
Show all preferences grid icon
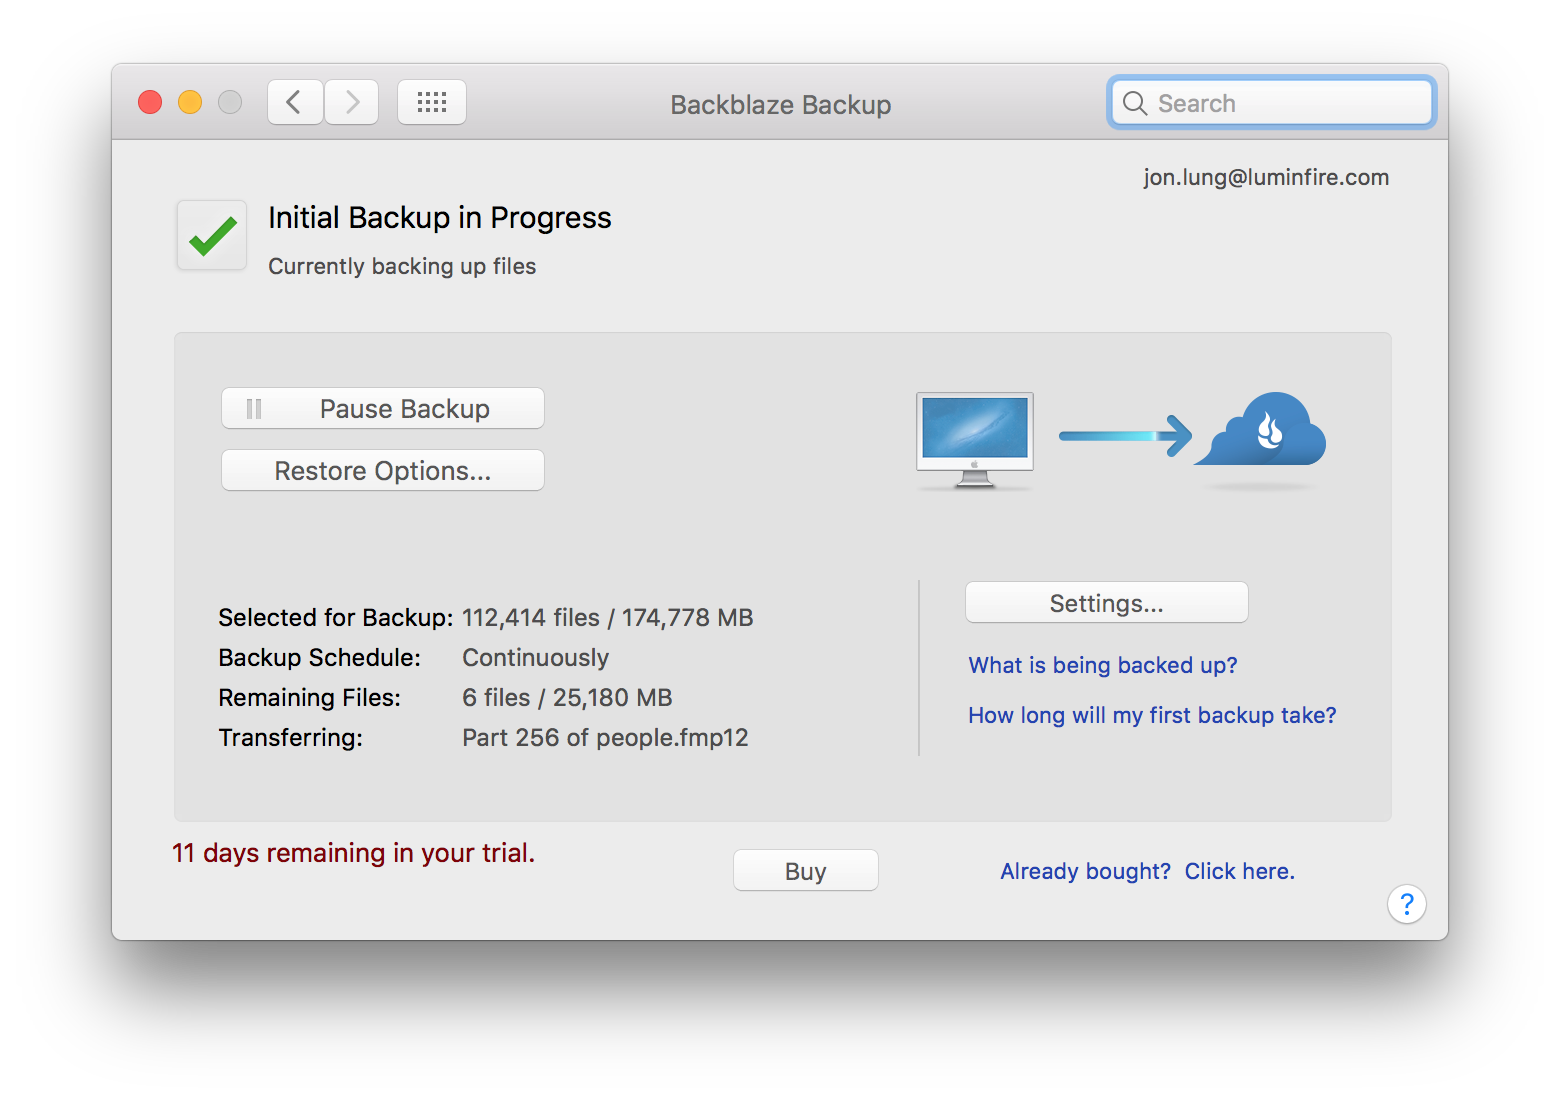click(x=432, y=102)
